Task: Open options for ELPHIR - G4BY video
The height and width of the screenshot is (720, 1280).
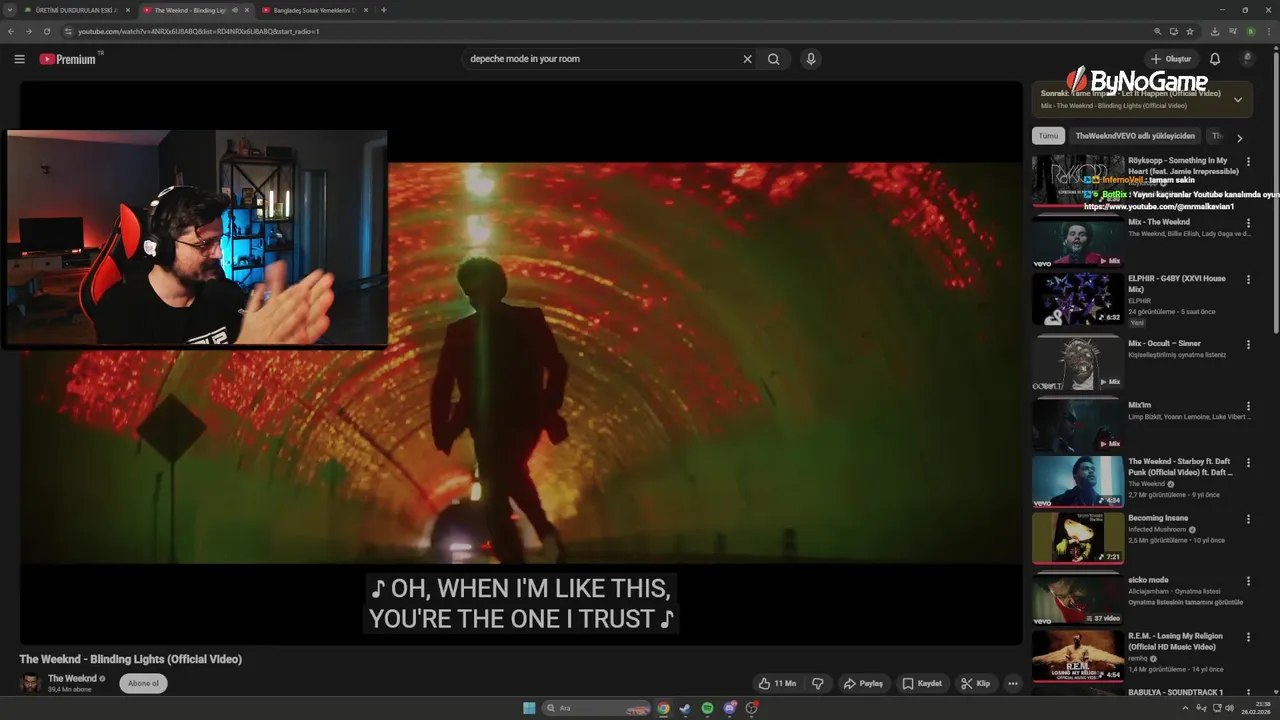Action: coord(1248,279)
